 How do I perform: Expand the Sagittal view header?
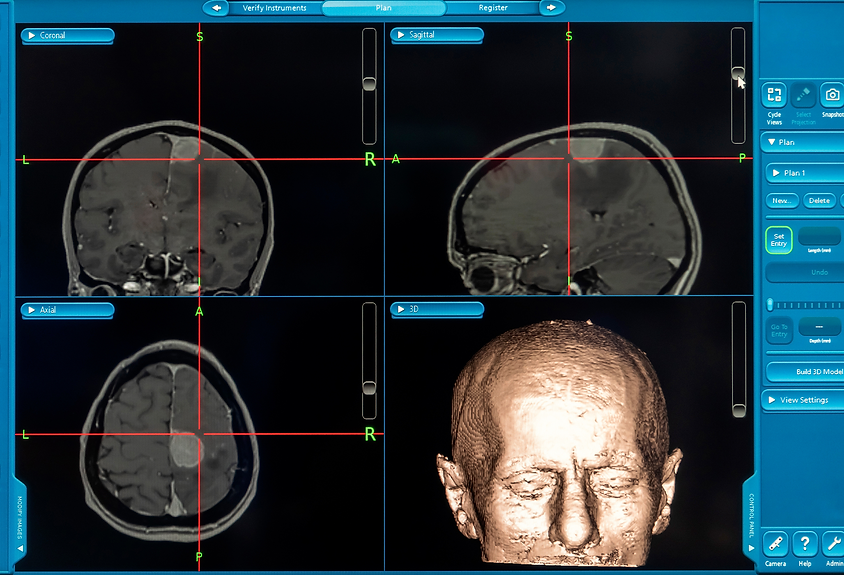click(437, 35)
